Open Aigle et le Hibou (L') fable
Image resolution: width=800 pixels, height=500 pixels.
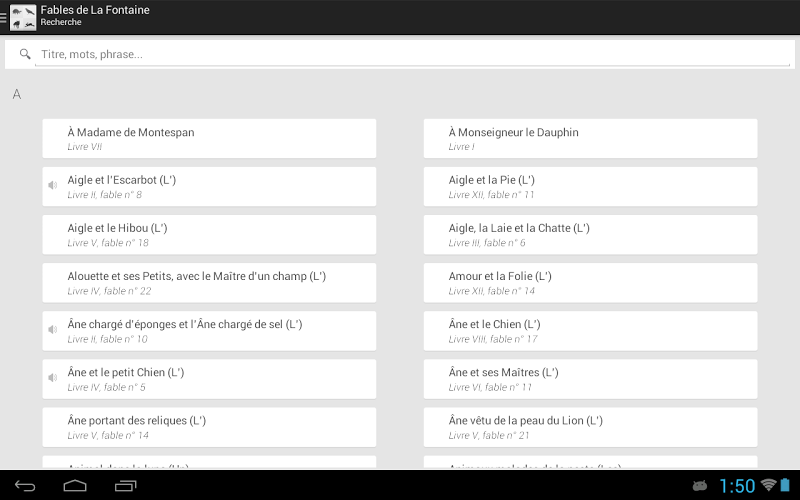(x=209, y=234)
